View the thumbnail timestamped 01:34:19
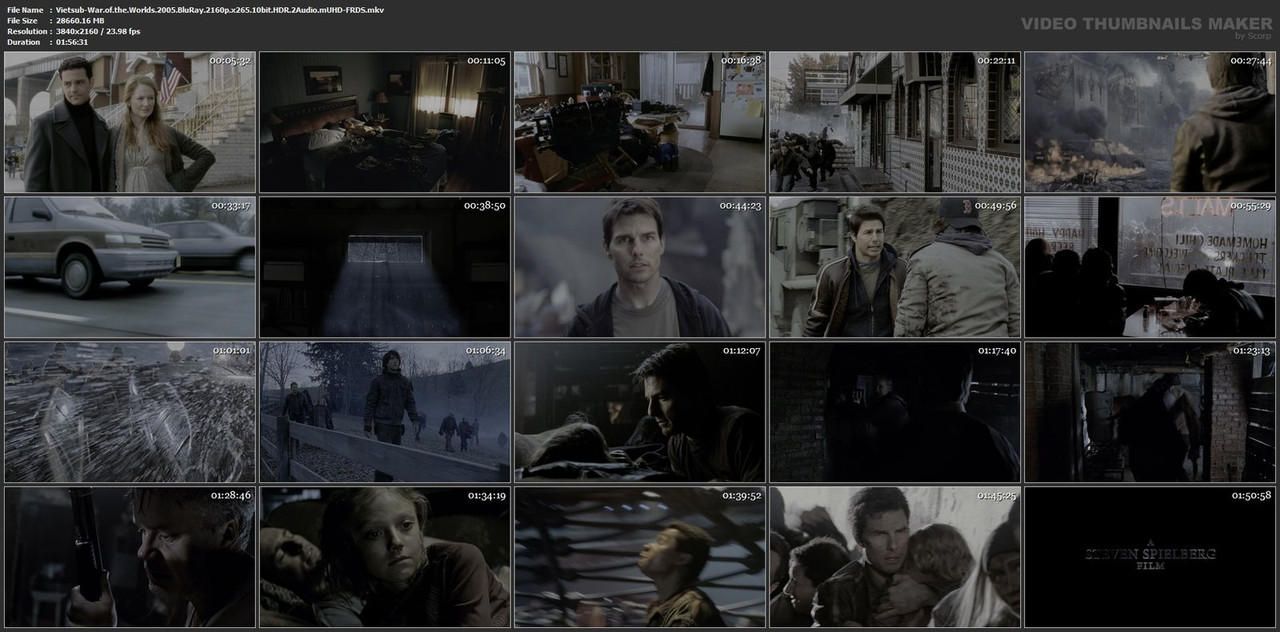The width and height of the screenshot is (1280, 632). point(385,557)
